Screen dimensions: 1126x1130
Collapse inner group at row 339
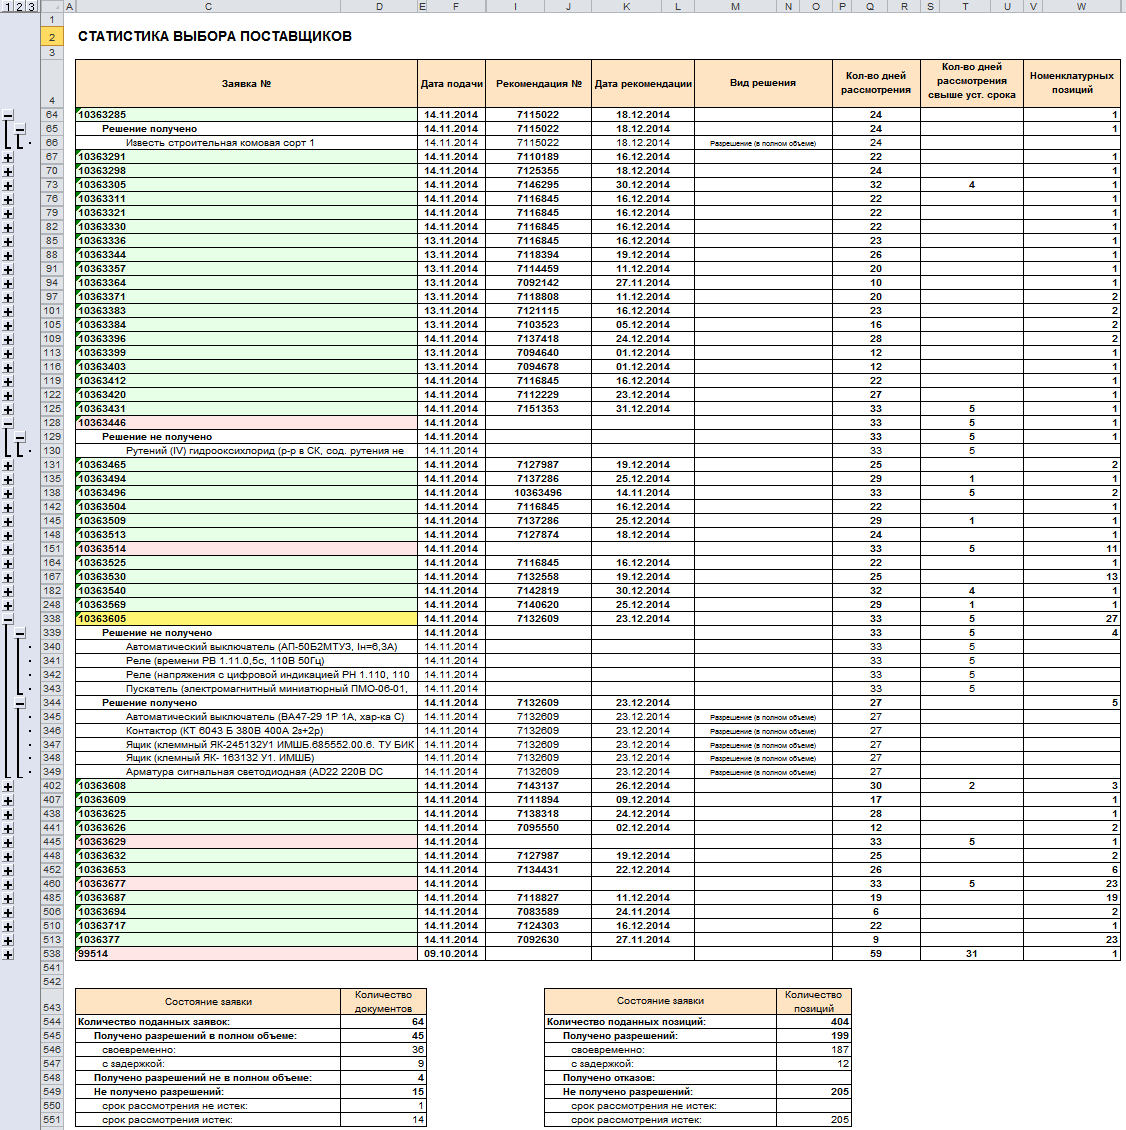20,633
